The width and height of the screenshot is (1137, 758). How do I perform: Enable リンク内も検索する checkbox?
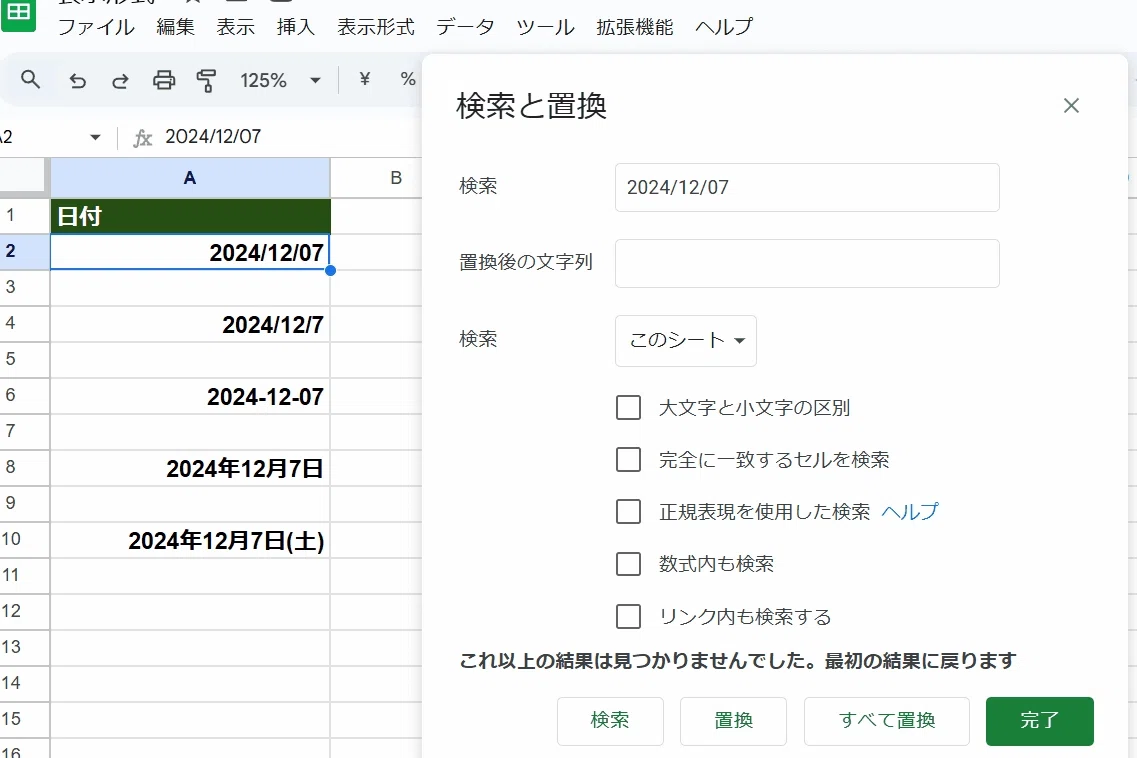(x=628, y=617)
